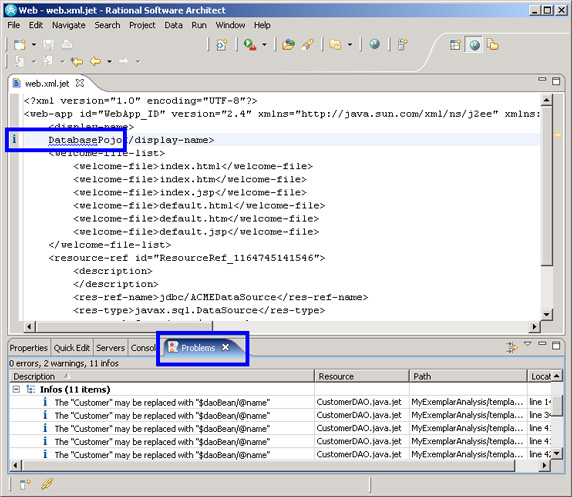Open the Navigate menu
This screenshot has width=572, height=497.
pyautogui.click(x=69, y=25)
